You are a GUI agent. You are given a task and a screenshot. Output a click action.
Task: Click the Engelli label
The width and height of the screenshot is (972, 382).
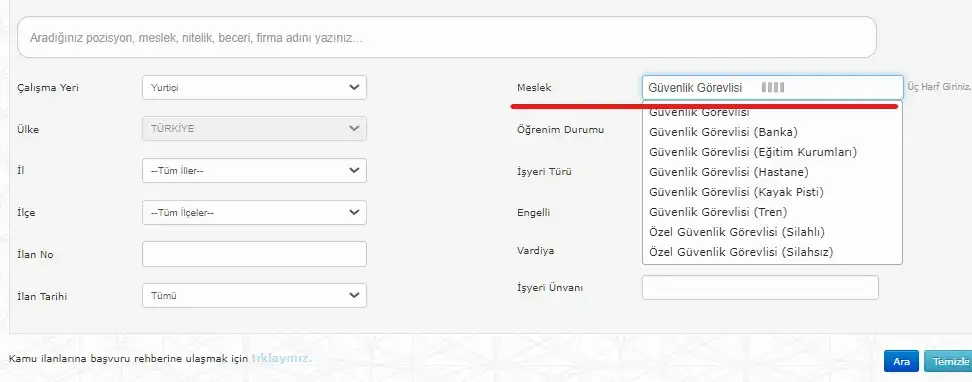click(534, 213)
